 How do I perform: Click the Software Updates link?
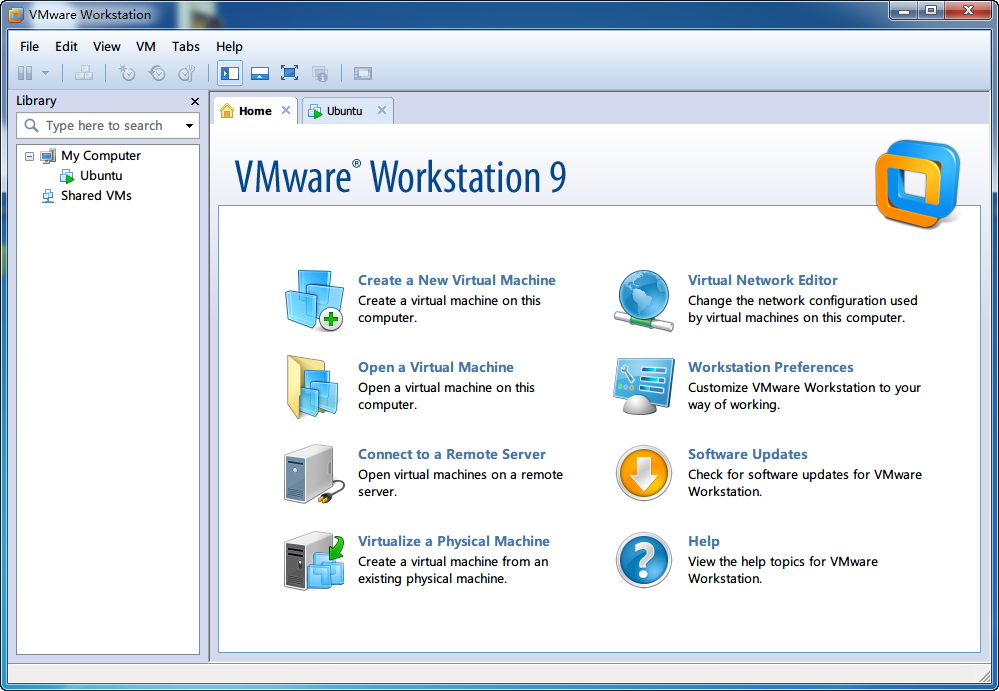click(747, 454)
